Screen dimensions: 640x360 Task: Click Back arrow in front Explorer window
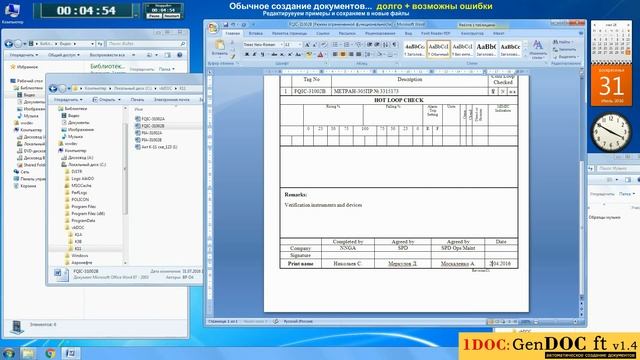pyautogui.click(x=53, y=88)
